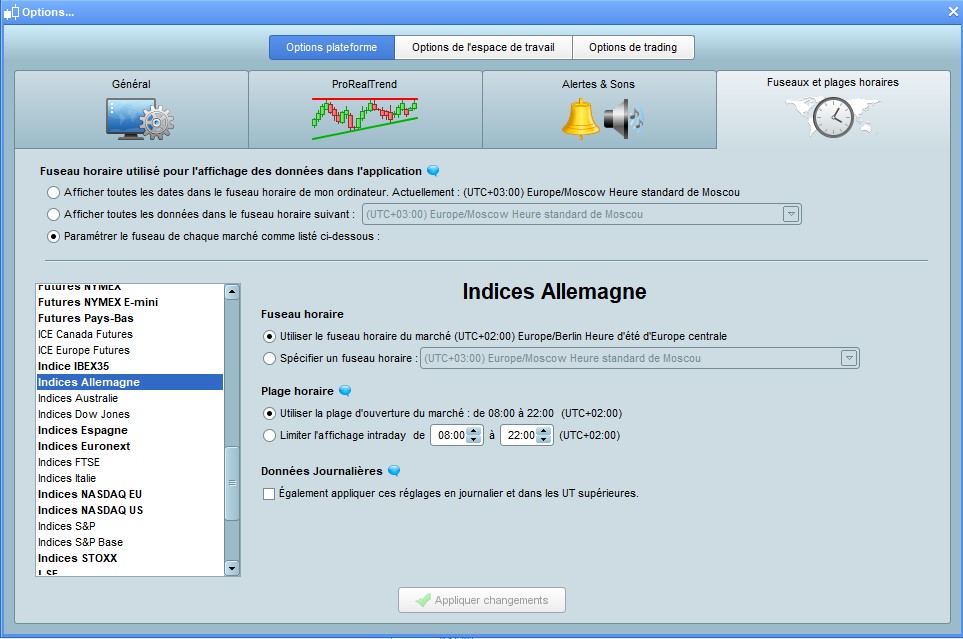This screenshot has width=963, height=639.
Task: Select 'Indices Australie' in list
Action: pos(130,398)
